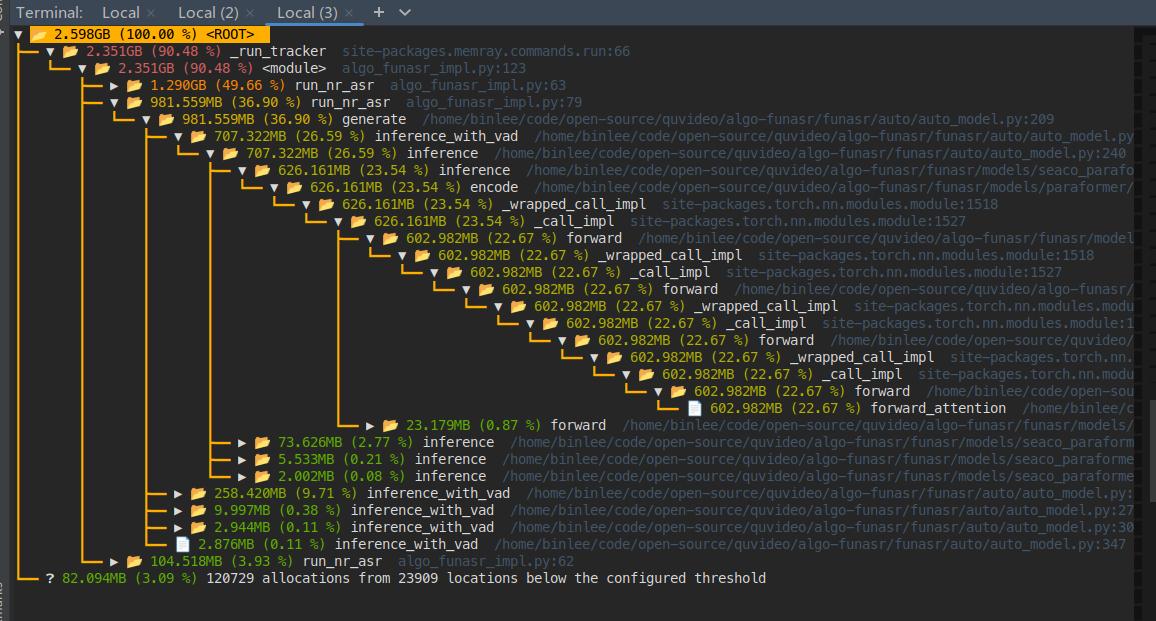
Task: Click the folder icon of 258.420MB inference_with_vad
Action: click(198, 493)
